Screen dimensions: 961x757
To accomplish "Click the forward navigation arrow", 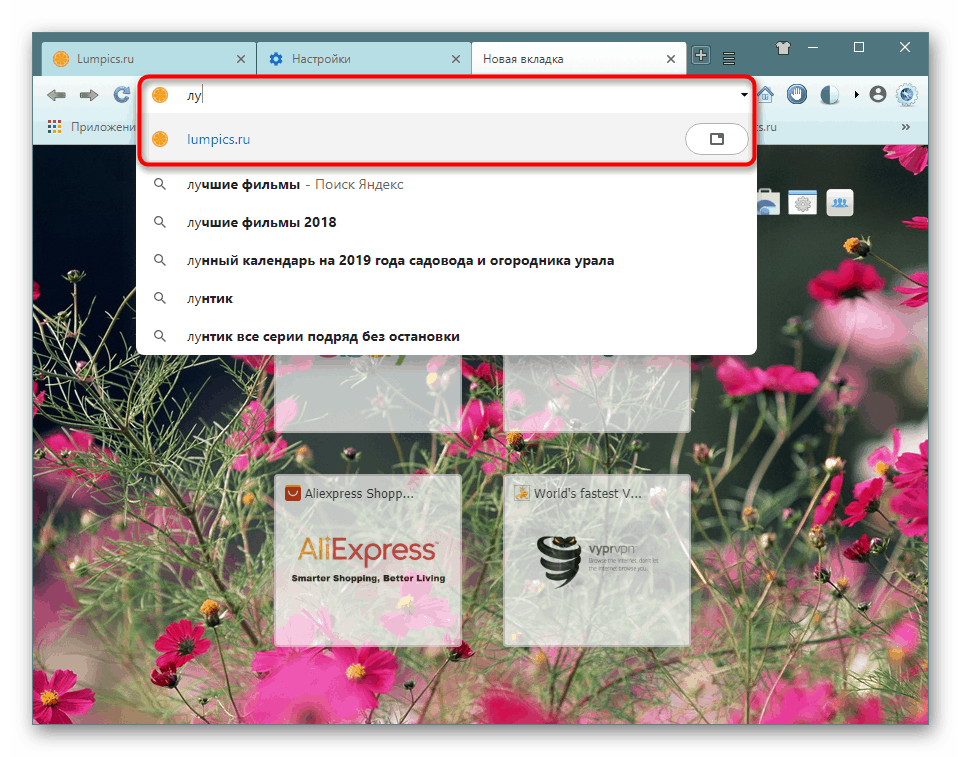I will click(88, 94).
